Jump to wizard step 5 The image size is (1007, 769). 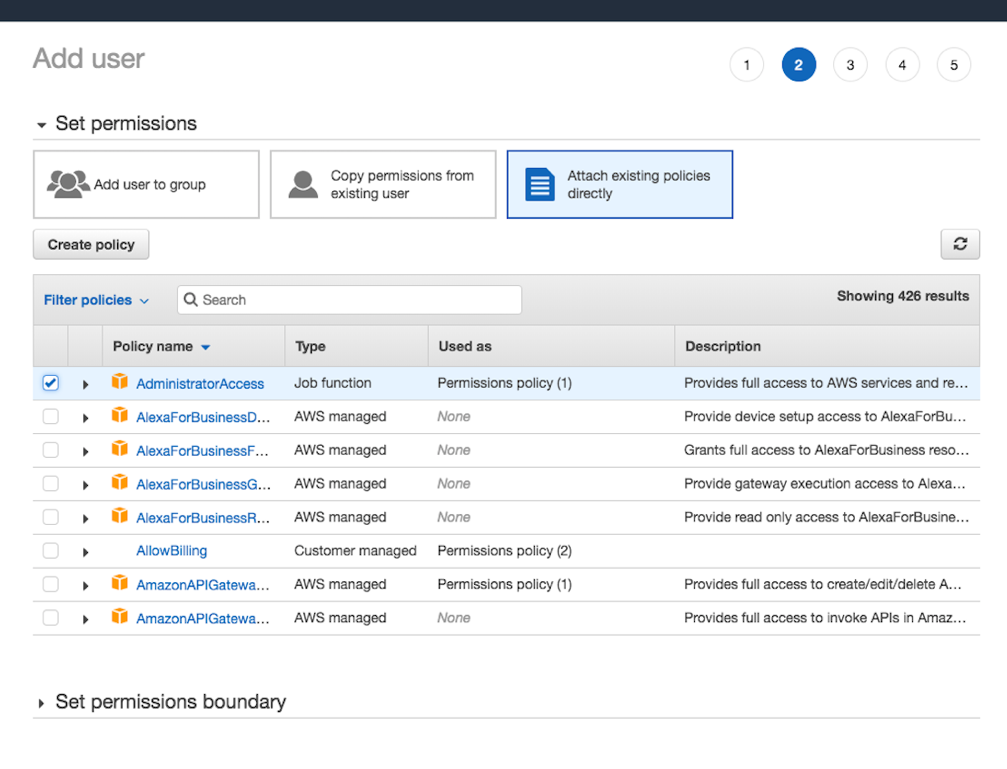[954, 65]
